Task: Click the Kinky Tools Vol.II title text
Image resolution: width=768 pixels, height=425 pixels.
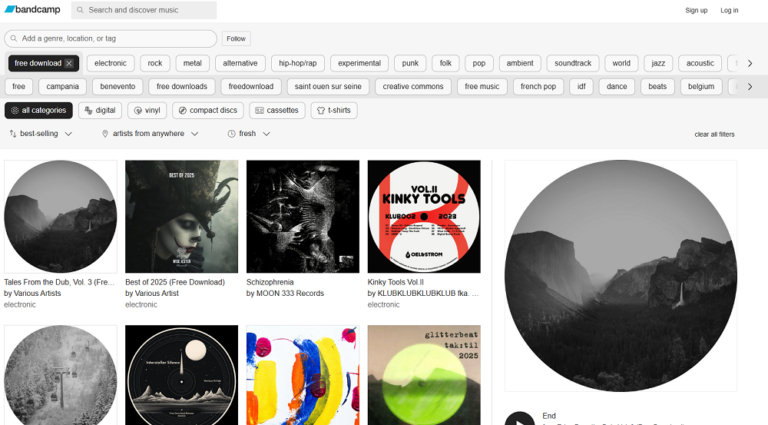Action: pos(396,282)
